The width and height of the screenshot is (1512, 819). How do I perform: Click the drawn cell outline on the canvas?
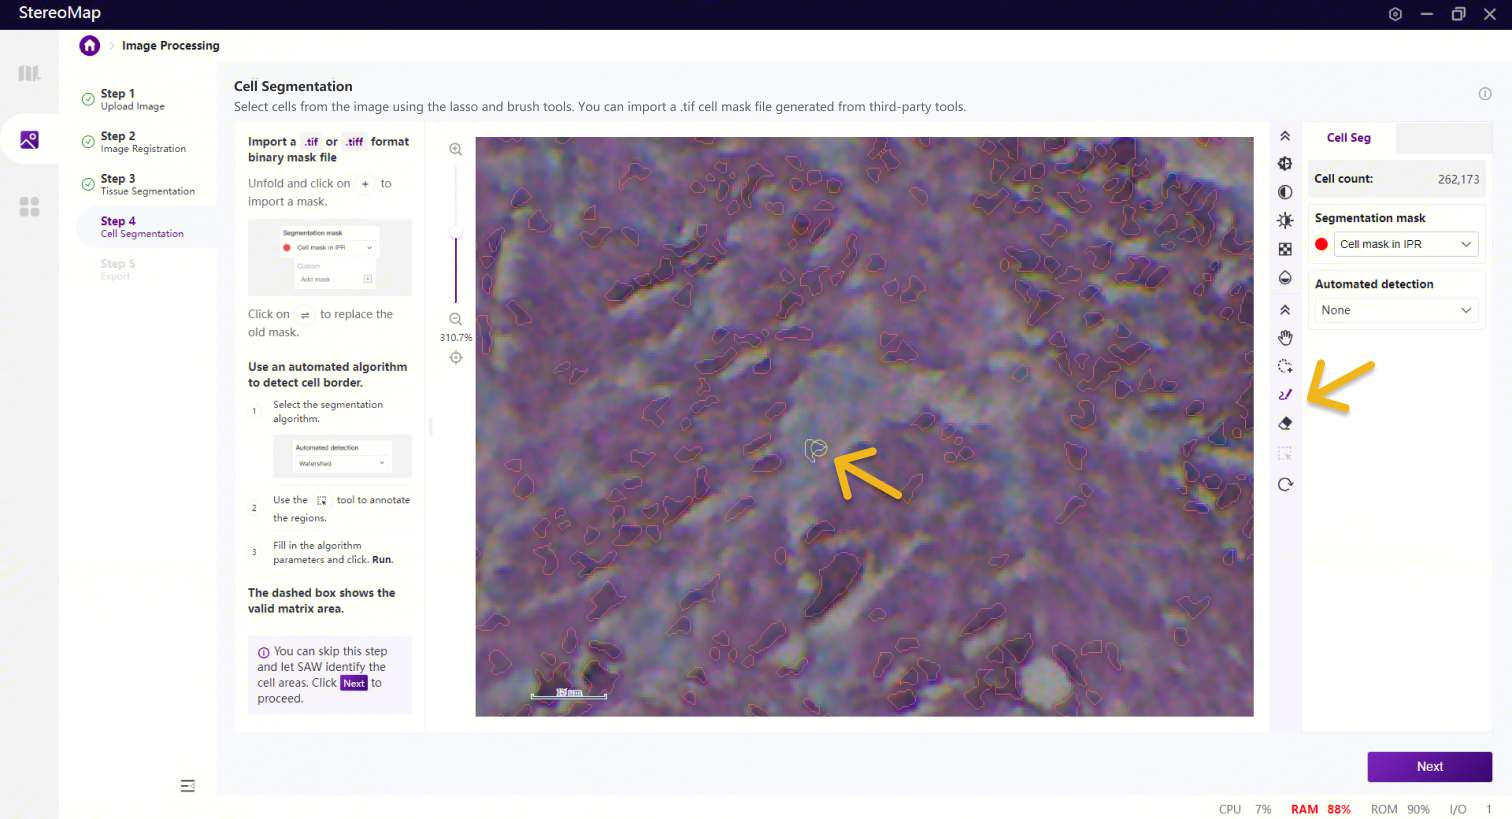(x=816, y=451)
